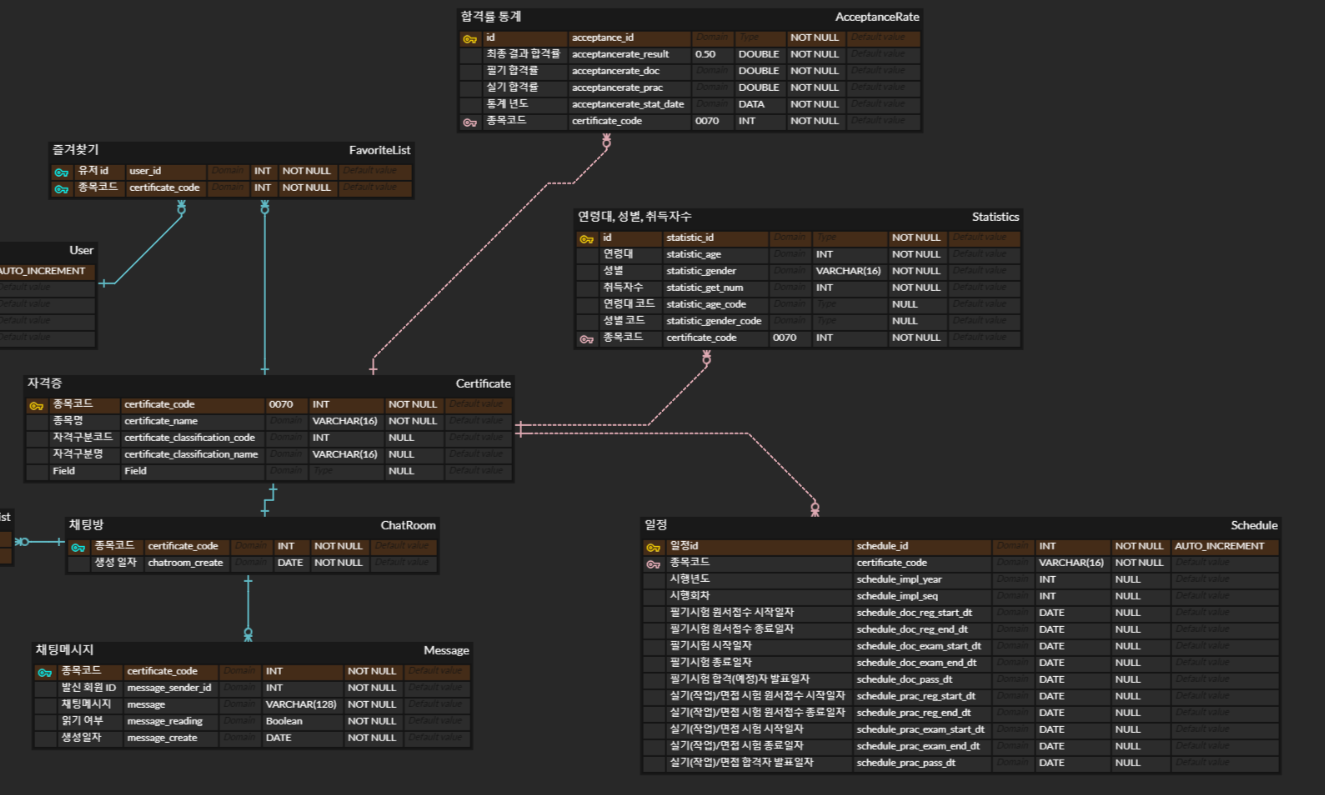
Task: Select the User table title
Action: coord(81,250)
